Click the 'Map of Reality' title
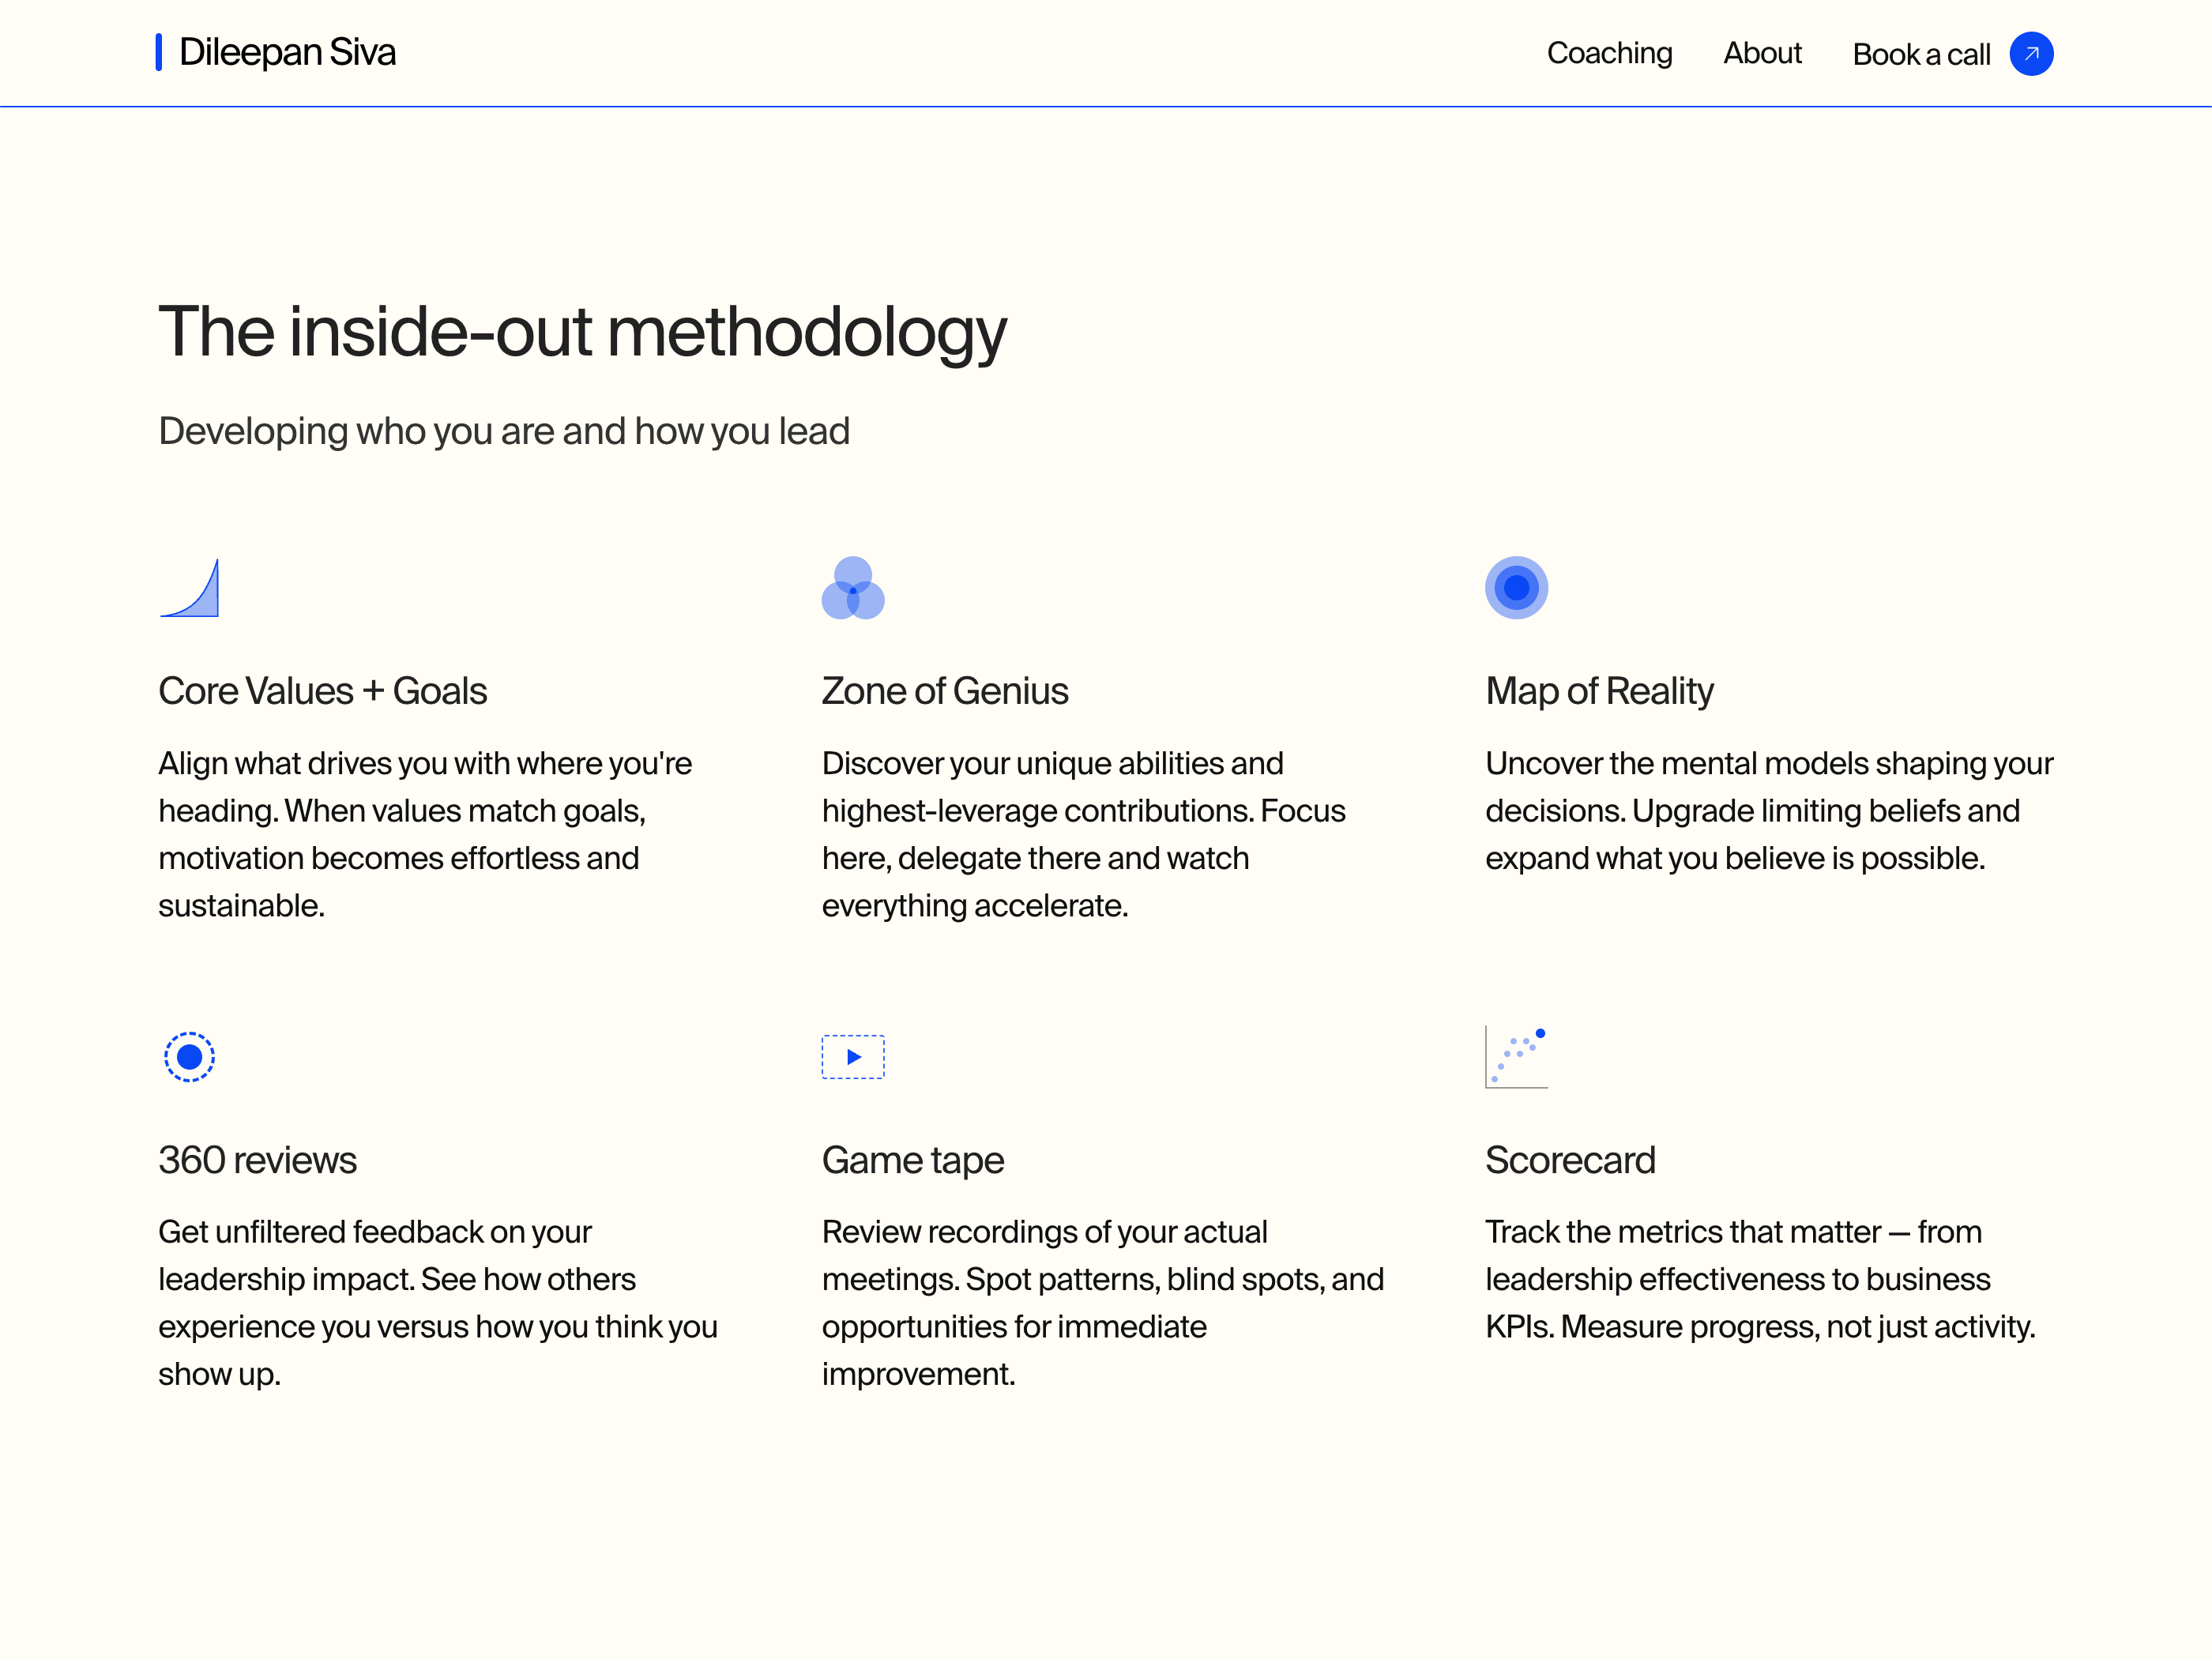 (1599, 692)
